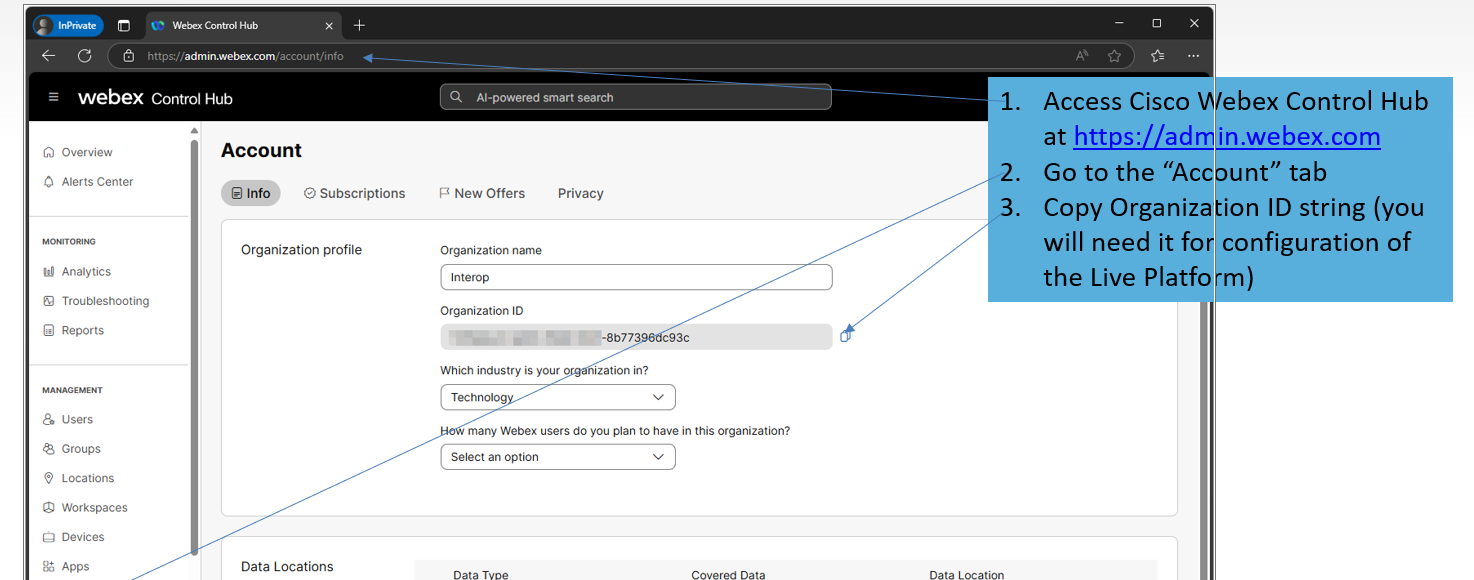Open a new browser tab
This screenshot has width=1474, height=580.
coord(359,25)
